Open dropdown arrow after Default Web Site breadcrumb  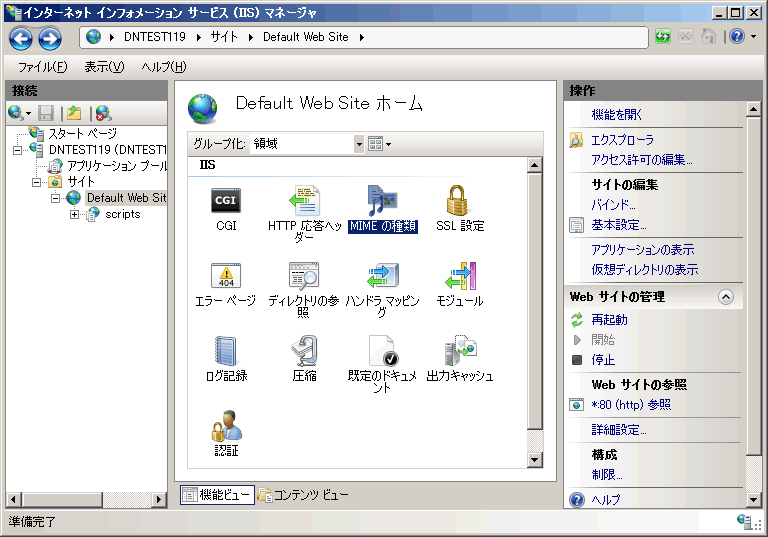click(361, 37)
